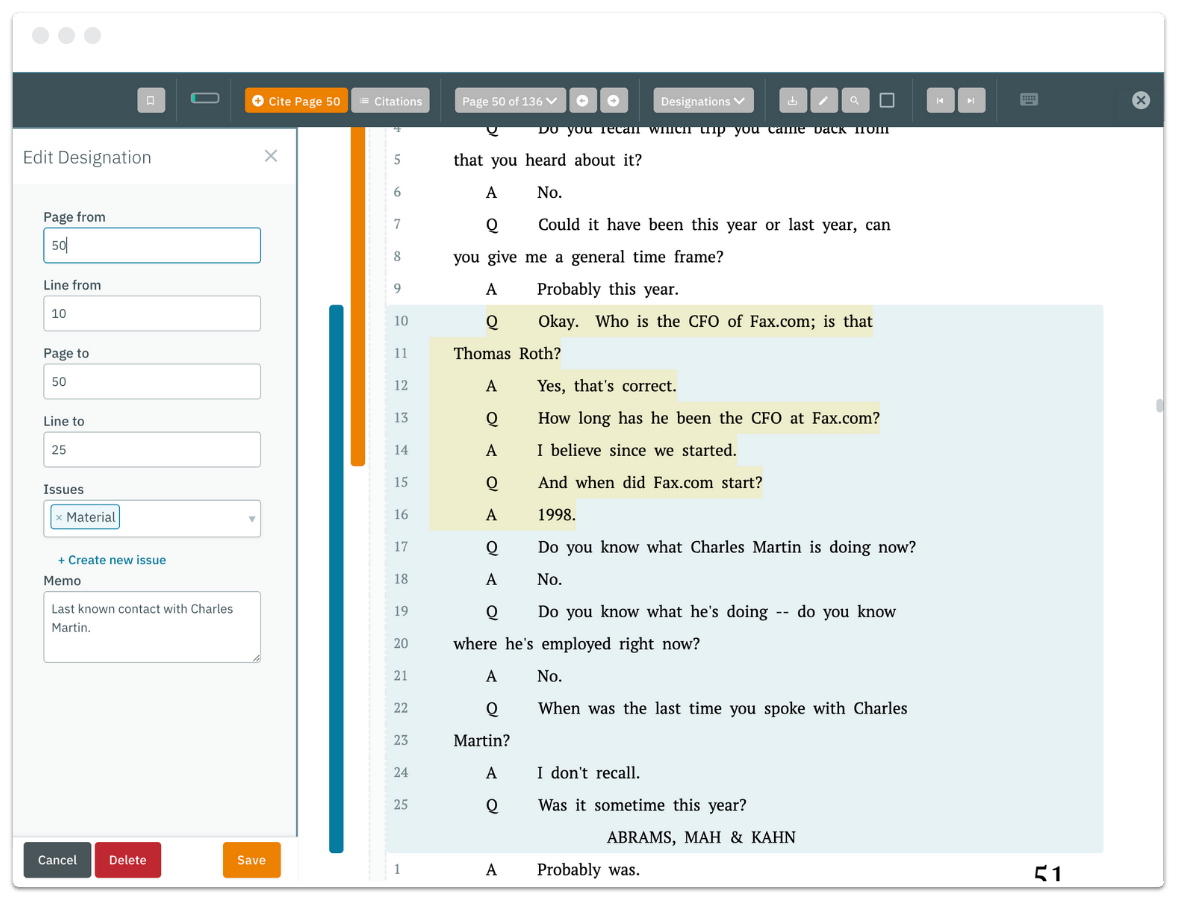This screenshot has width=1177, height=903.
Task: Flip the toggle switch beside the bookmark
Action: point(204,100)
